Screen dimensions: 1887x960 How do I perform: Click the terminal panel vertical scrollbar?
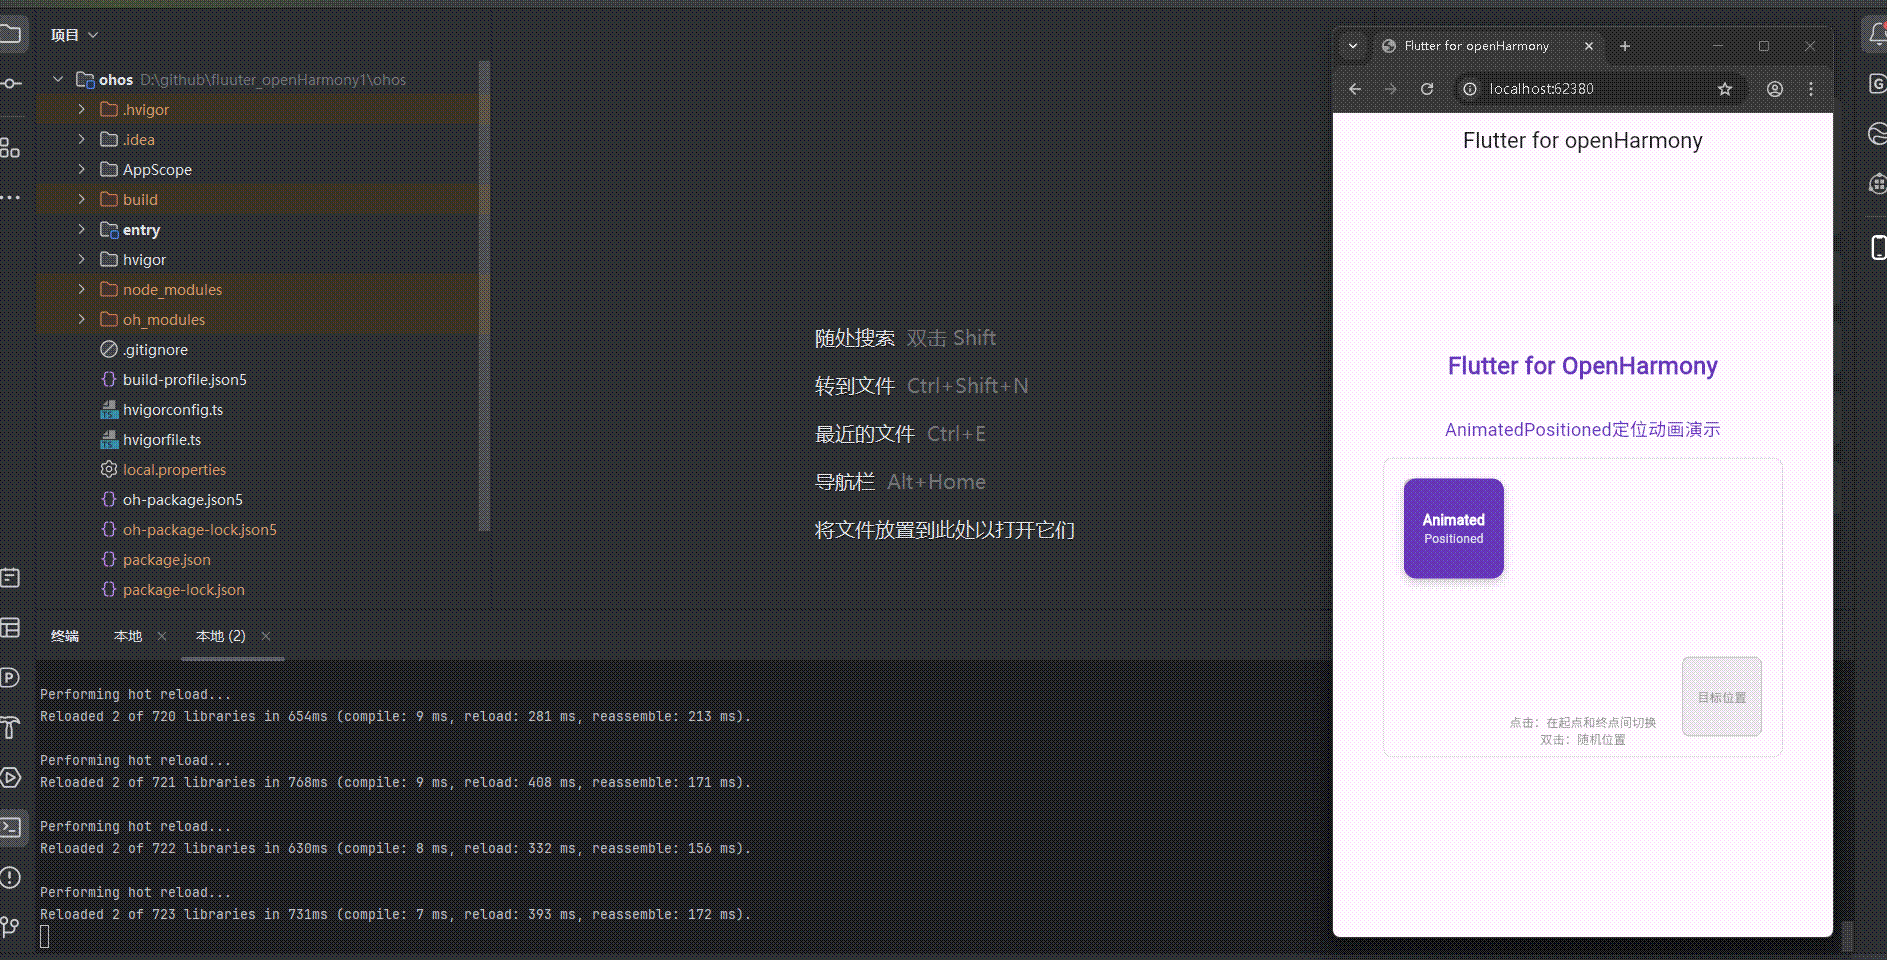point(1847,936)
